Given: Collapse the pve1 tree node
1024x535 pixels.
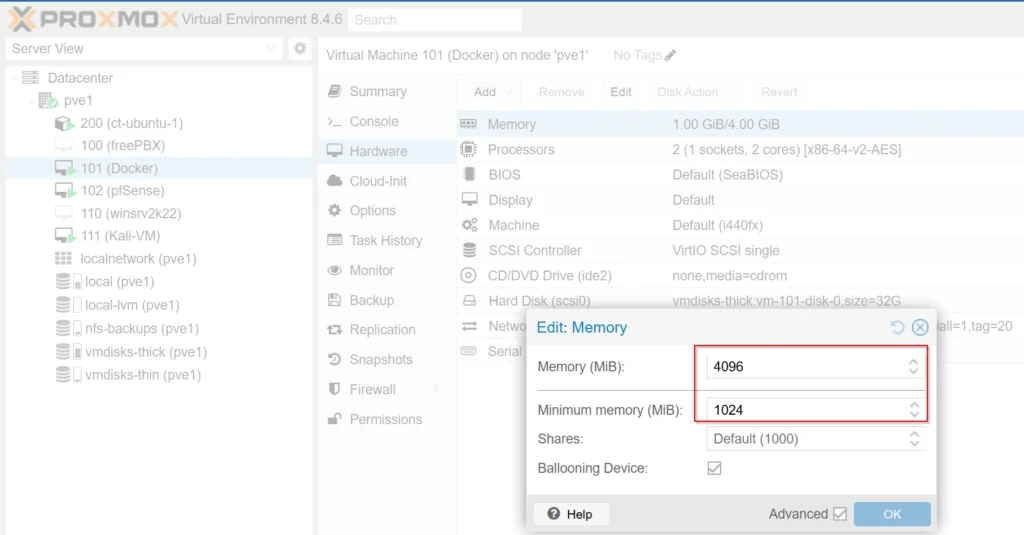Looking at the screenshot, I should 31,101.
